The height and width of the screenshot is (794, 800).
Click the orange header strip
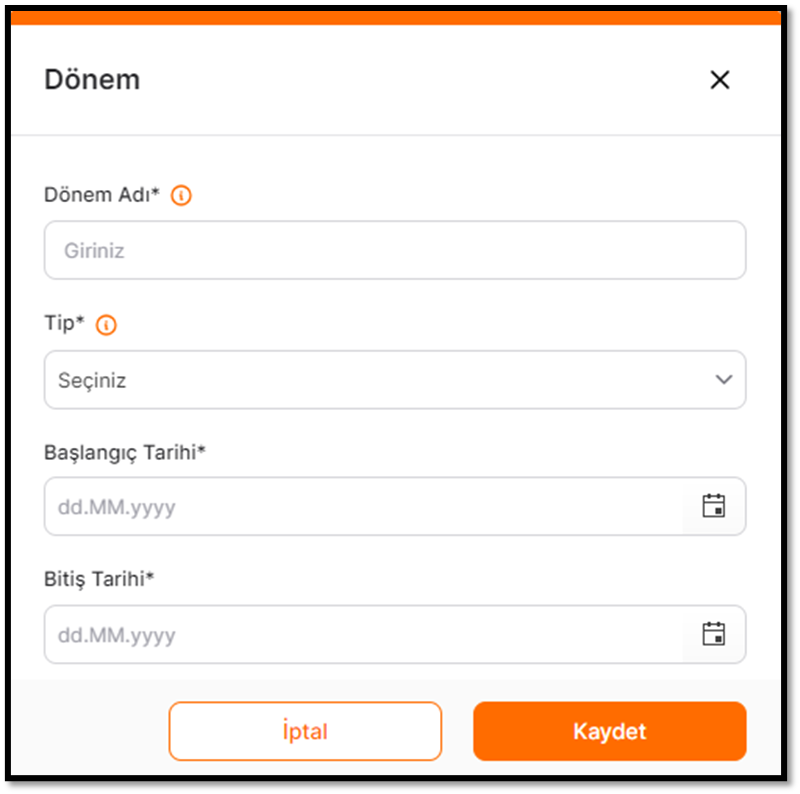point(395,18)
